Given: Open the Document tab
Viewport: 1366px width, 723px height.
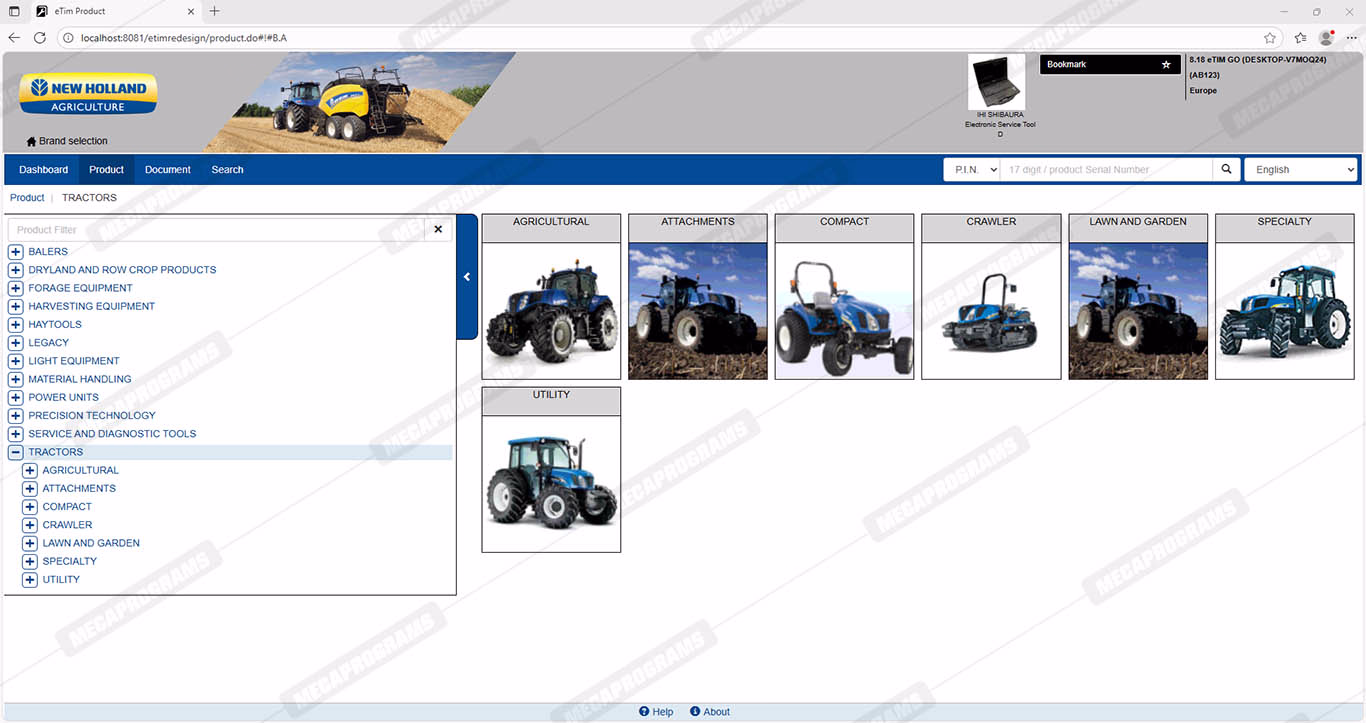Looking at the screenshot, I should [x=167, y=170].
